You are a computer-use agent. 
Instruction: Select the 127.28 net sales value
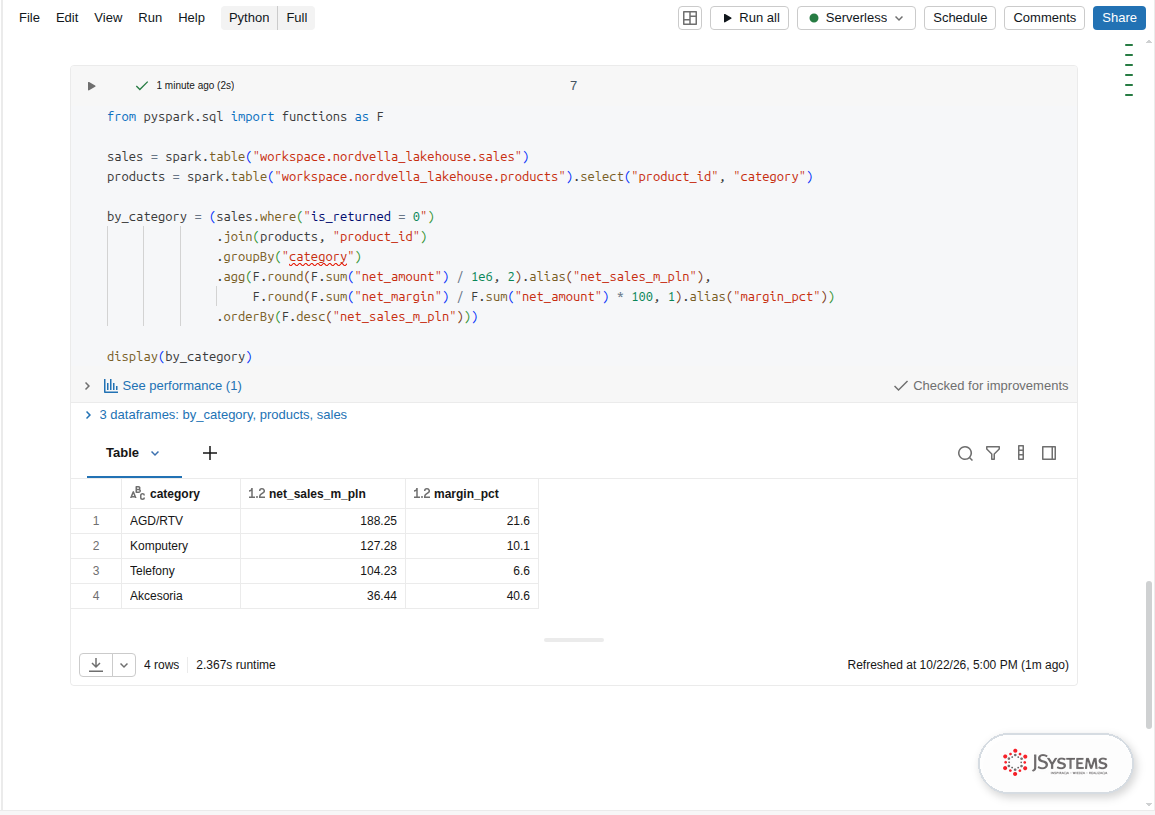323,546
